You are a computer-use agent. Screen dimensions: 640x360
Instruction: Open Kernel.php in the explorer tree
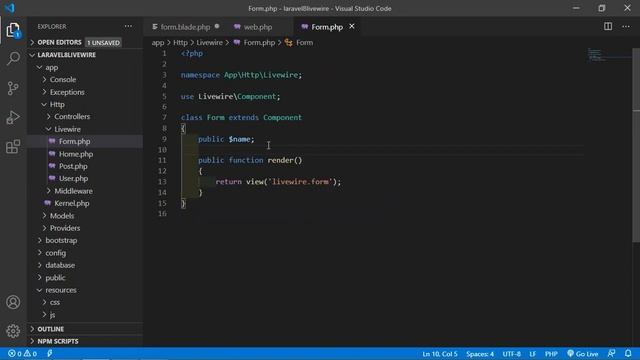click(72, 203)
